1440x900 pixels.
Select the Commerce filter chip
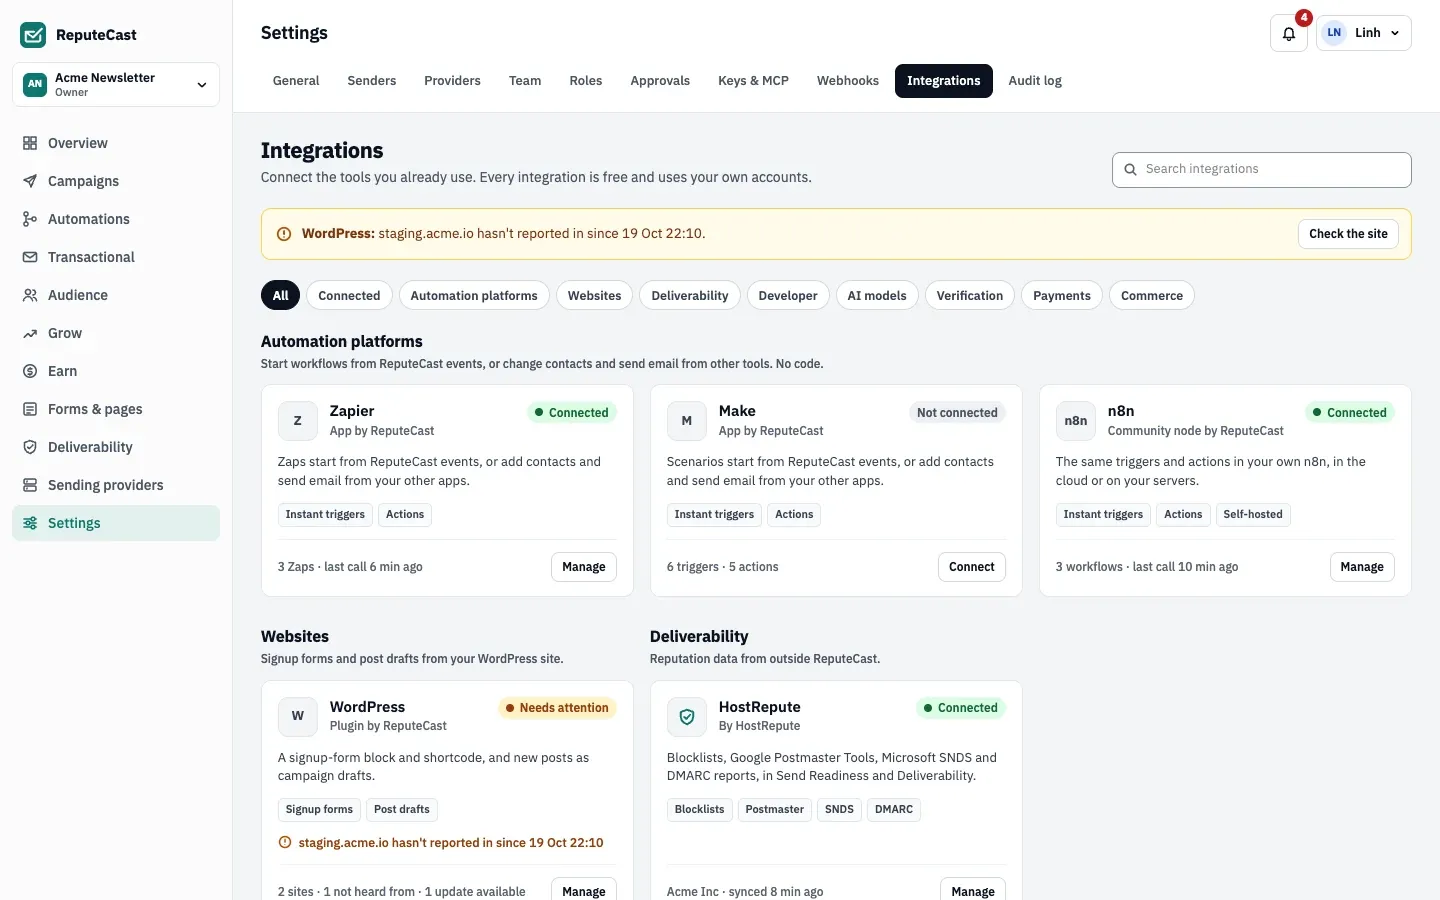point(1152,296)
